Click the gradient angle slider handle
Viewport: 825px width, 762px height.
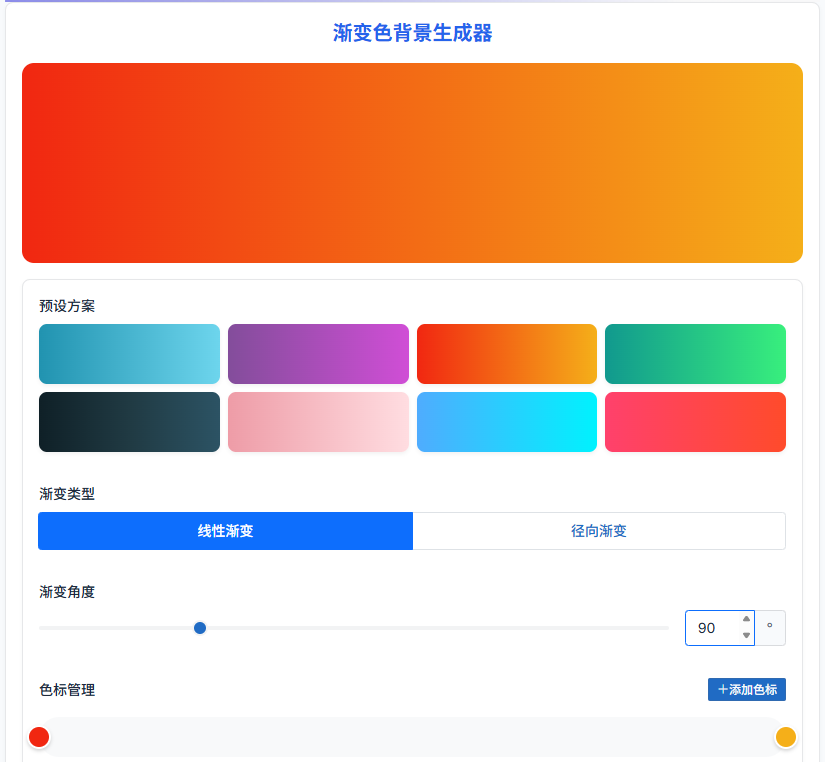[200, 628]
